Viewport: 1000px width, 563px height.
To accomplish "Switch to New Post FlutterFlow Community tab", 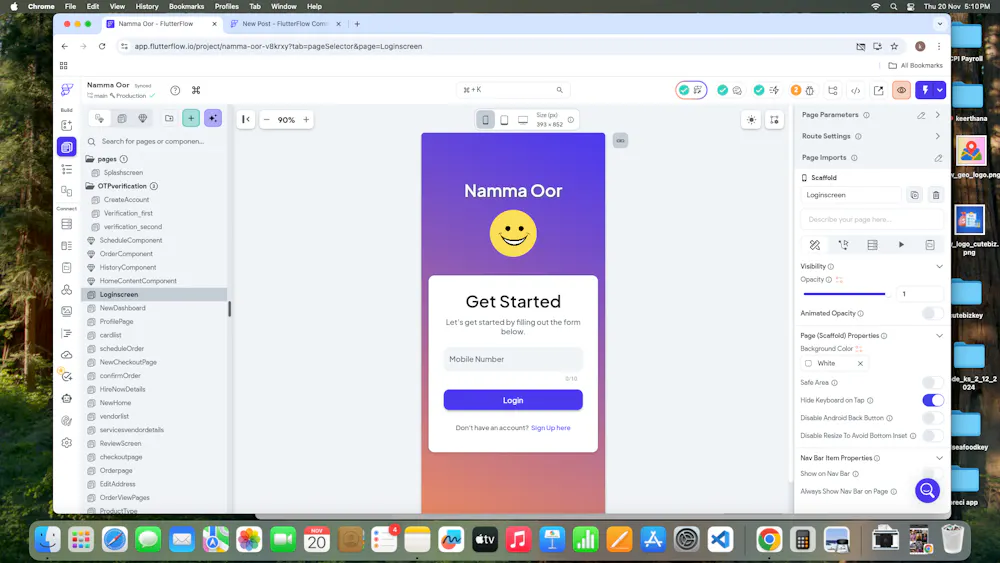I will click(285, 24).
